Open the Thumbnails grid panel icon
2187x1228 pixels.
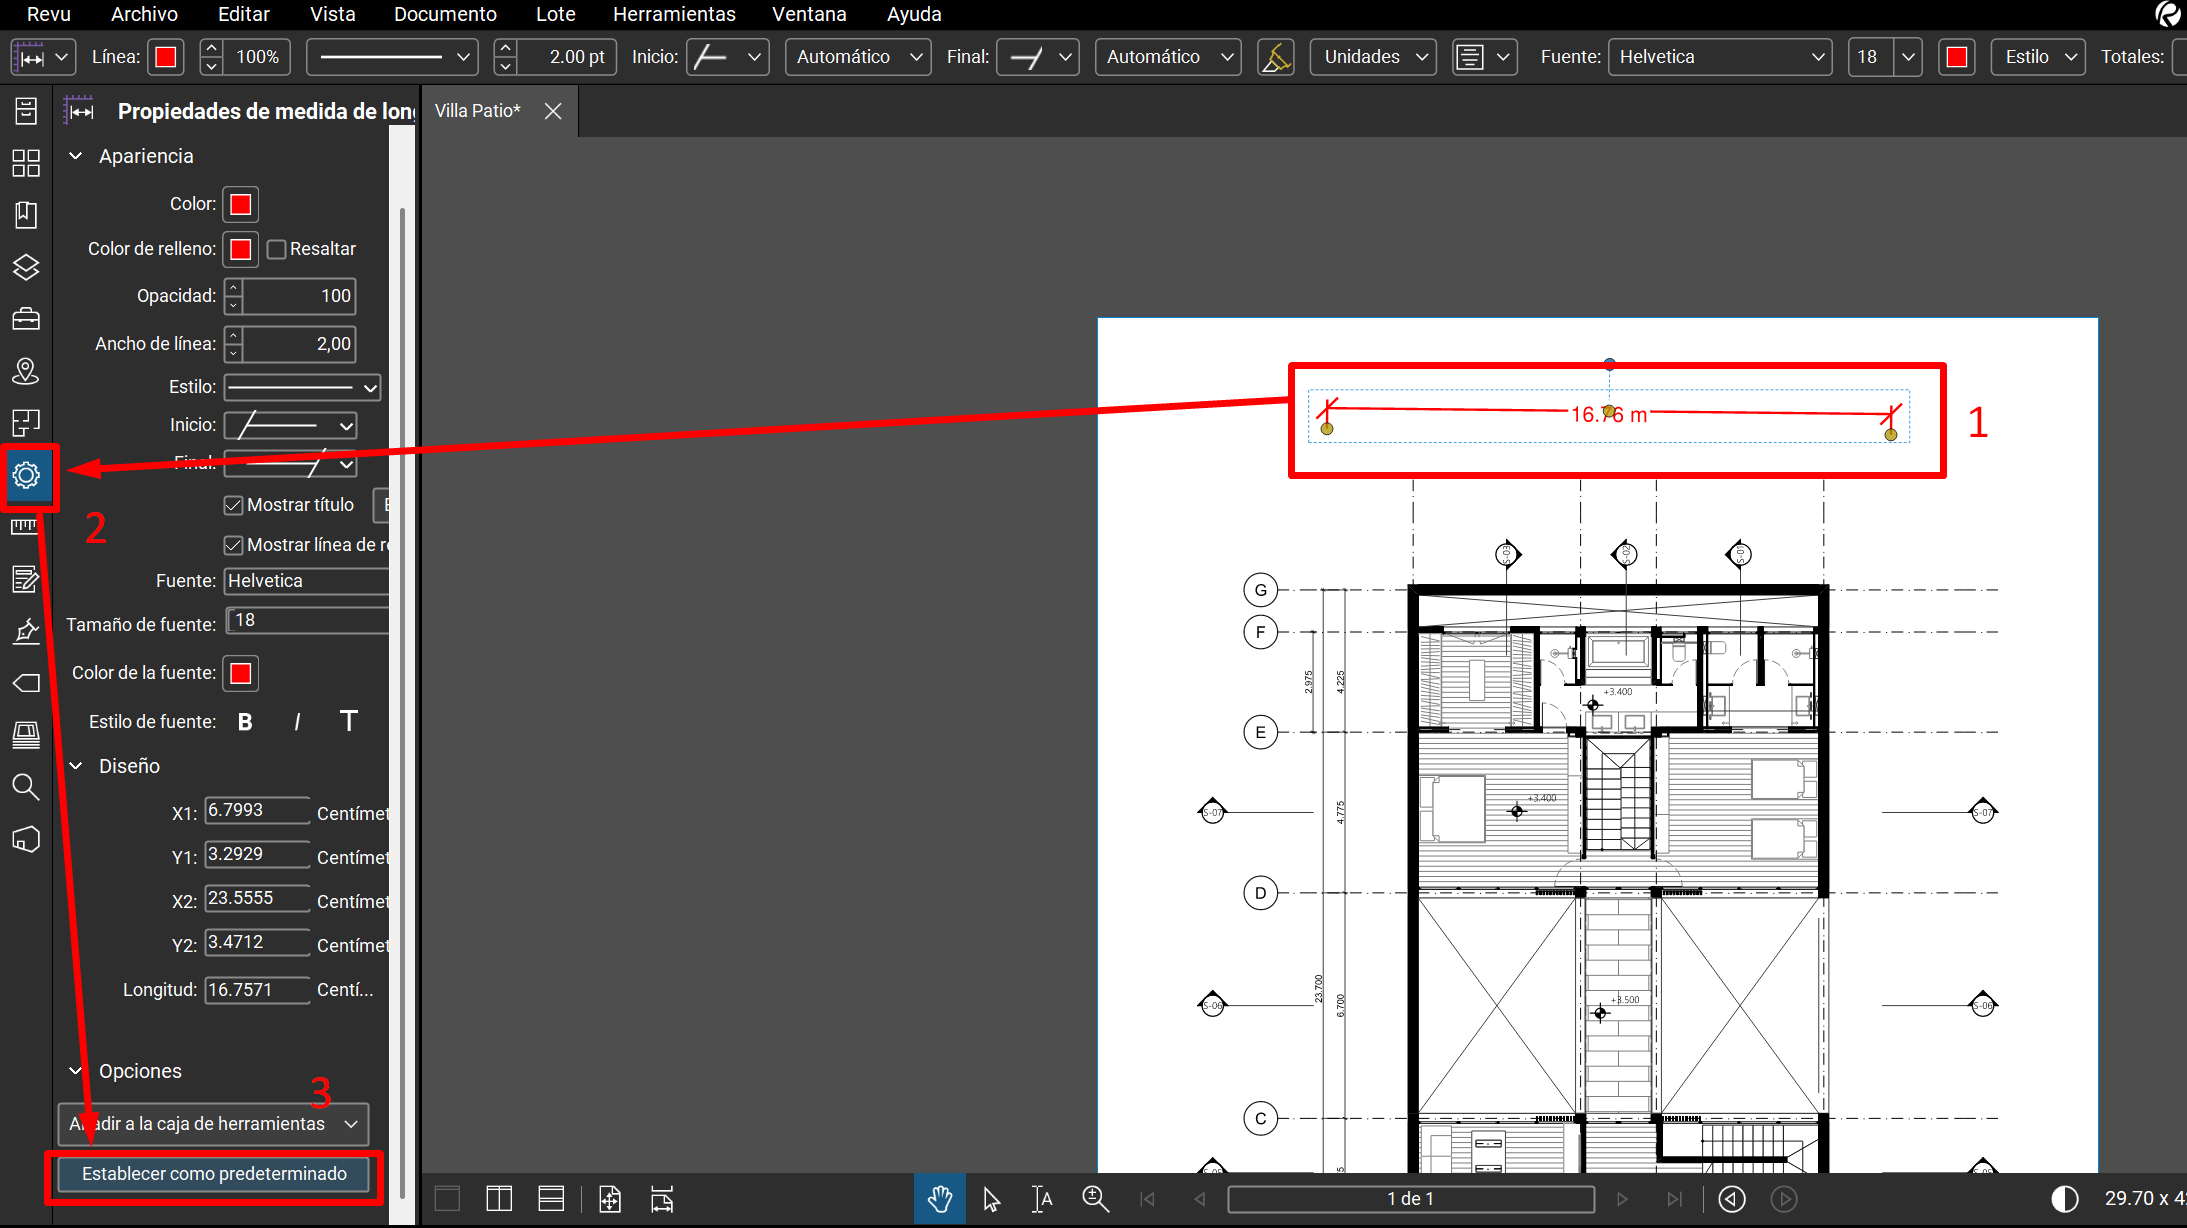pyautogui.click(x=26, y=163)
